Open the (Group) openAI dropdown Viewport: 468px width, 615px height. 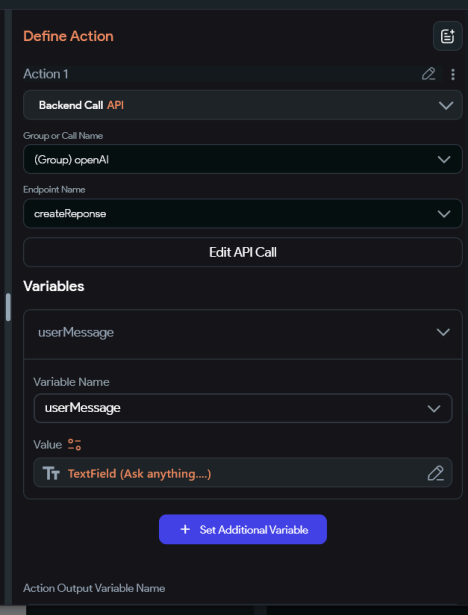coord(243,159)
